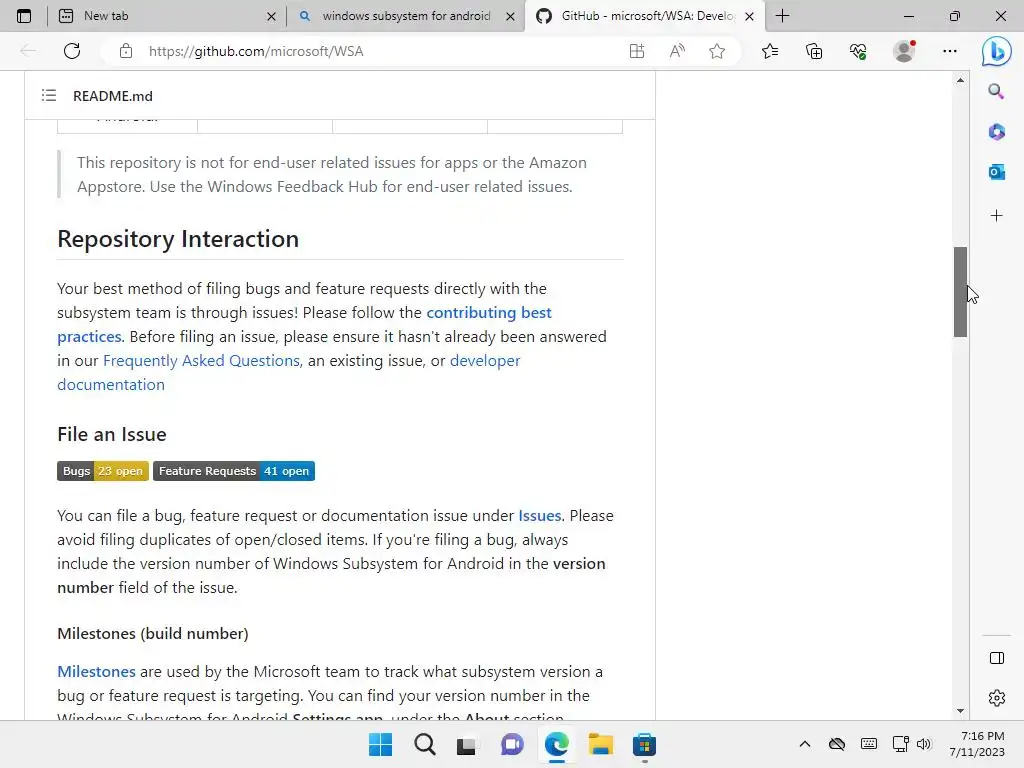This screenshot has width=1024, height=768.
Task: Switch to windows subsystem for android tab
Action: (405, 16)
